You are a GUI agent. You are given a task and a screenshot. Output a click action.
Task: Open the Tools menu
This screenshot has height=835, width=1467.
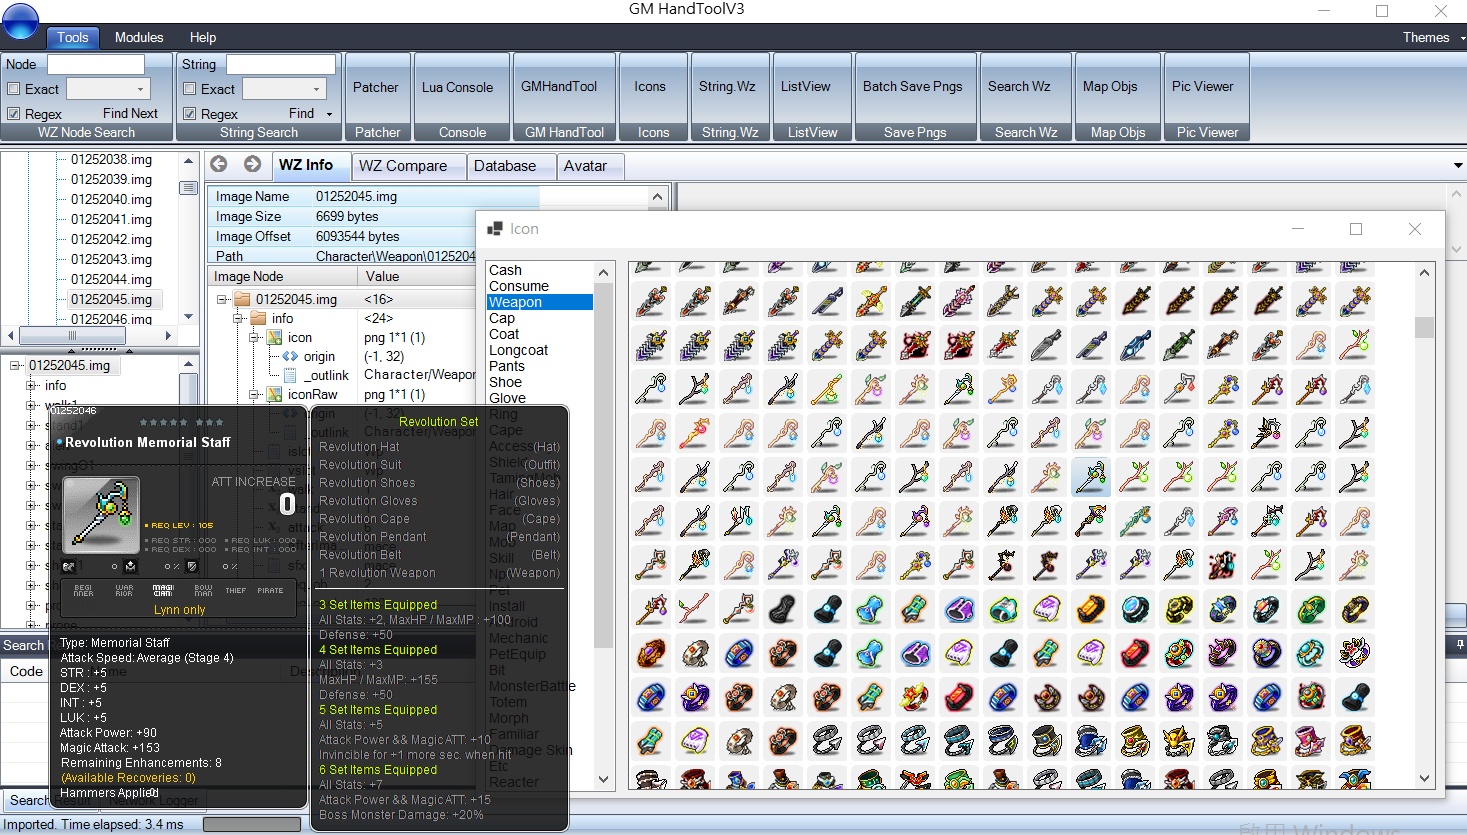72,38
